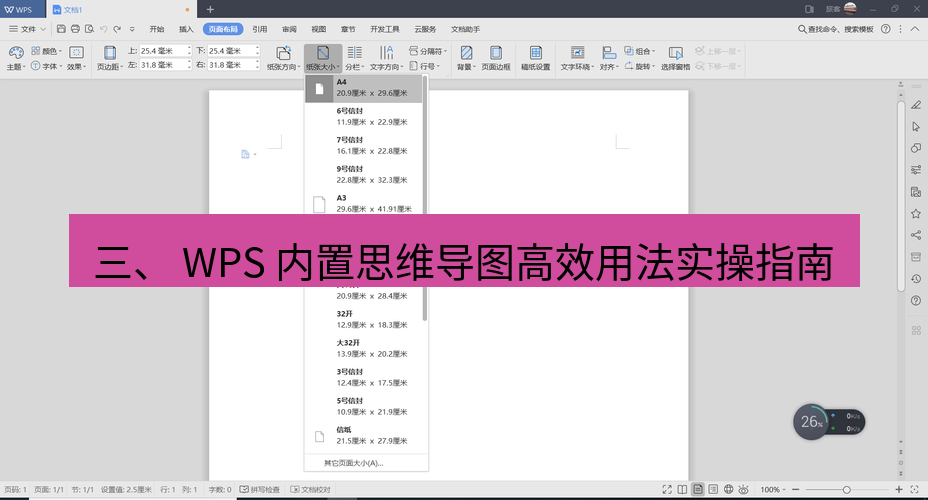Toggle 文档校对 proofreading in status bar
The image size is (928, 500).
coord(310,489)
